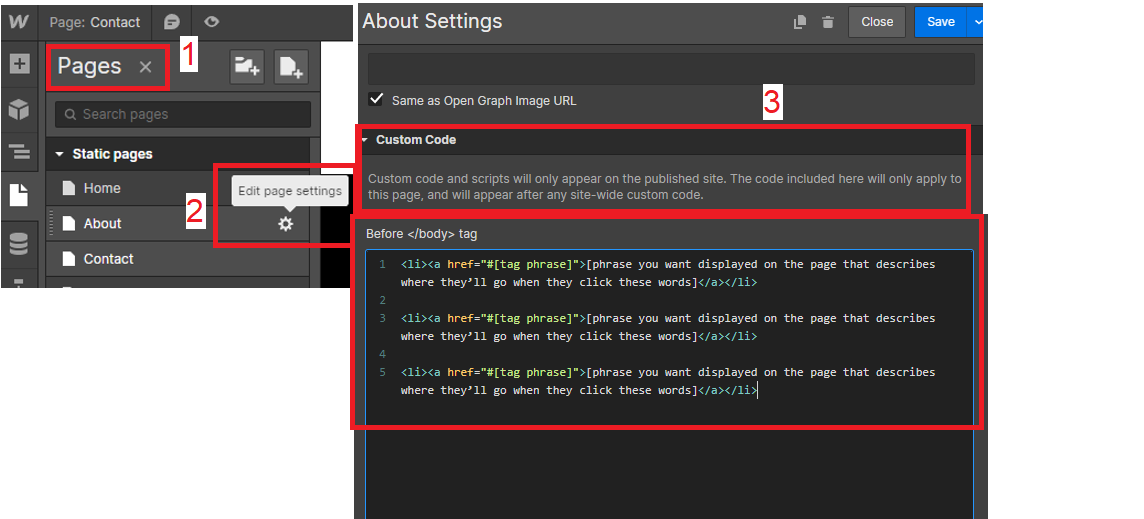Image resolution: width=1144 pixels, height=519 pixels.
Task: Click the Page: Contact label
Action: click(95, 22)
